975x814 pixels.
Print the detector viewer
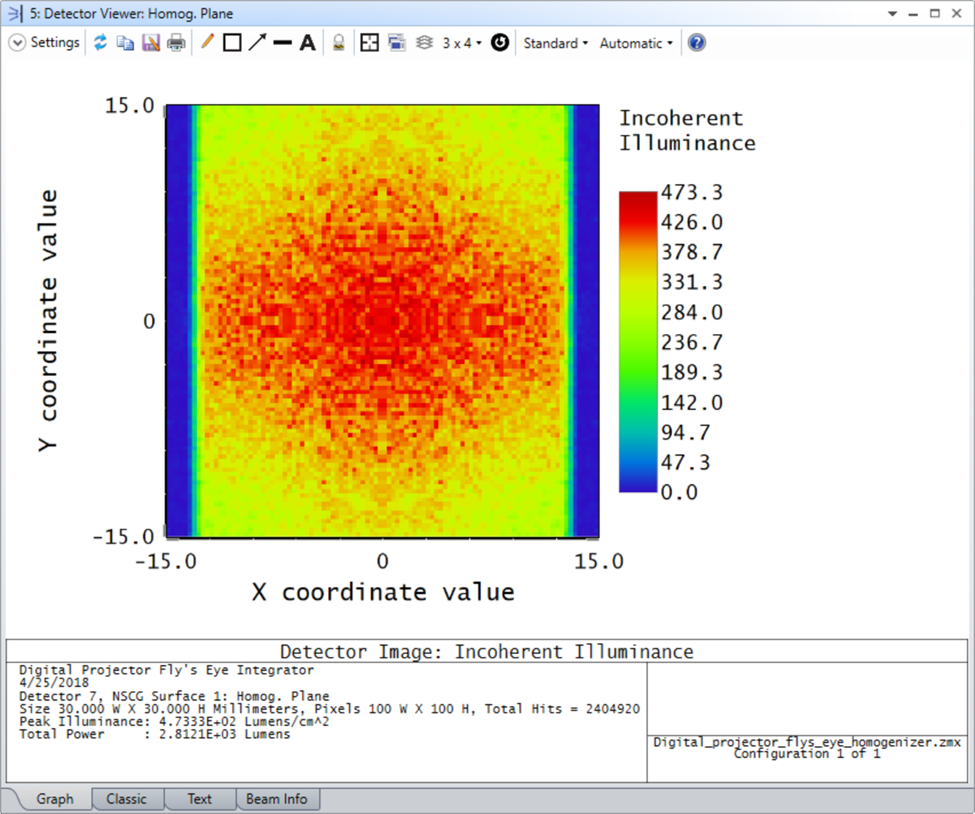coord(176,42)
